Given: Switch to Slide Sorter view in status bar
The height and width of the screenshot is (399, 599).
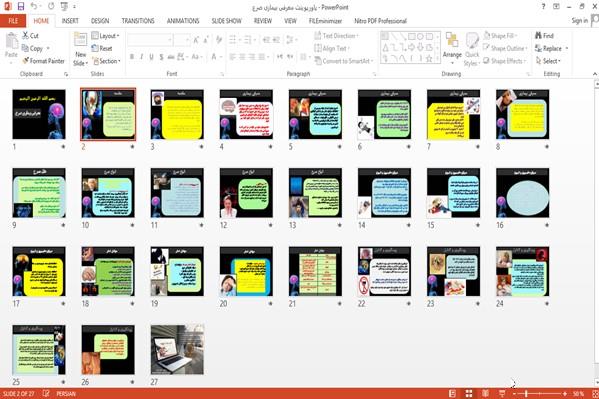Looking at the screenshot, I should pyautogui.click(x=469, y=393).
